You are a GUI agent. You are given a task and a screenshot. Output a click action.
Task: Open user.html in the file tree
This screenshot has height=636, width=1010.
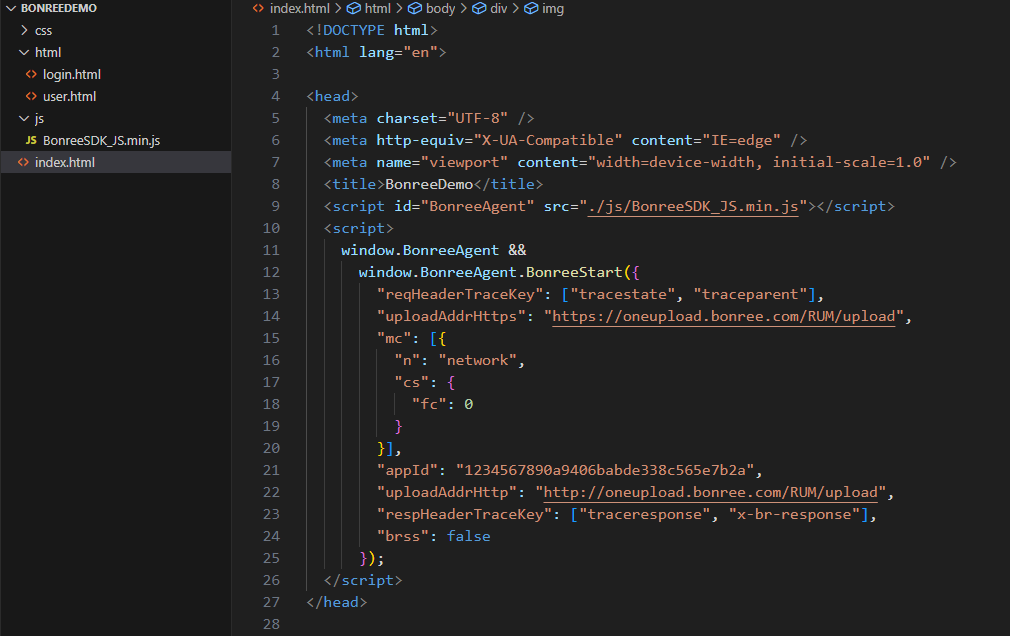pos(69,96)
